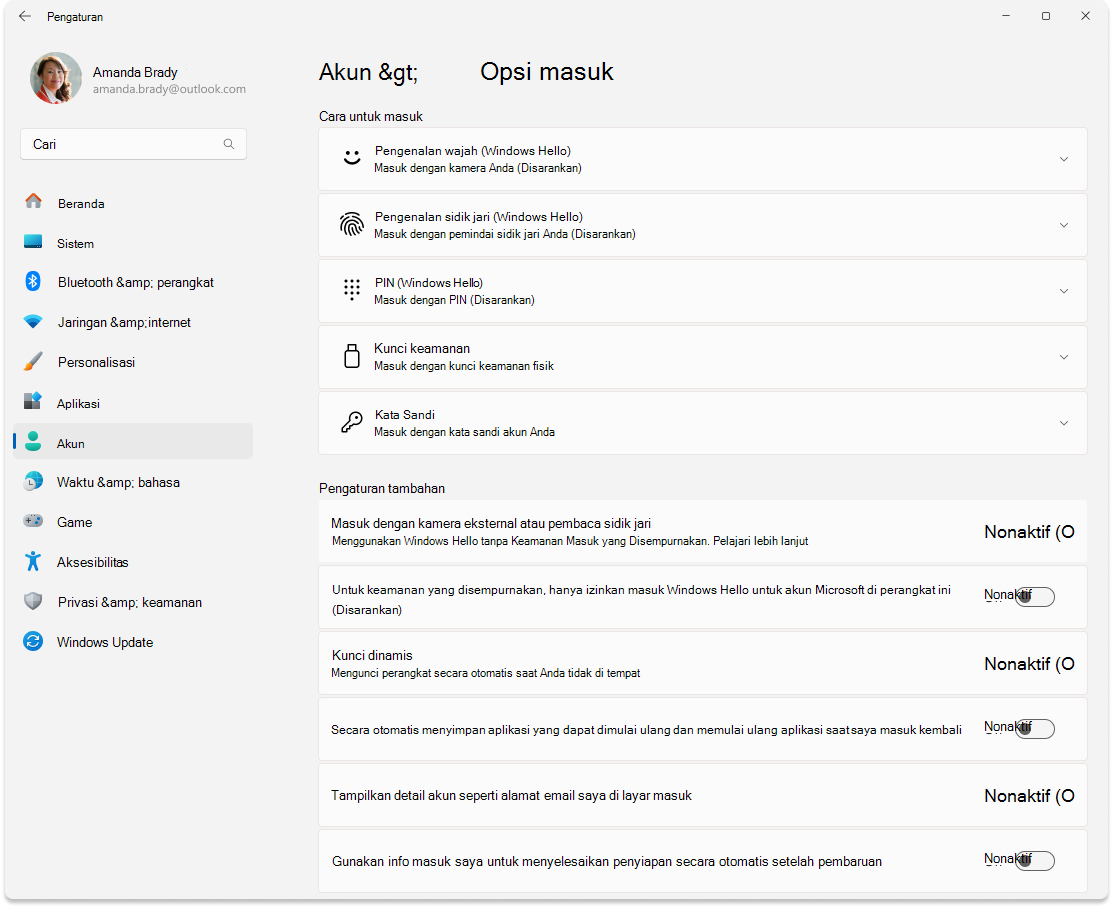Click the Amanda Brady account name

tap(135, 72)
